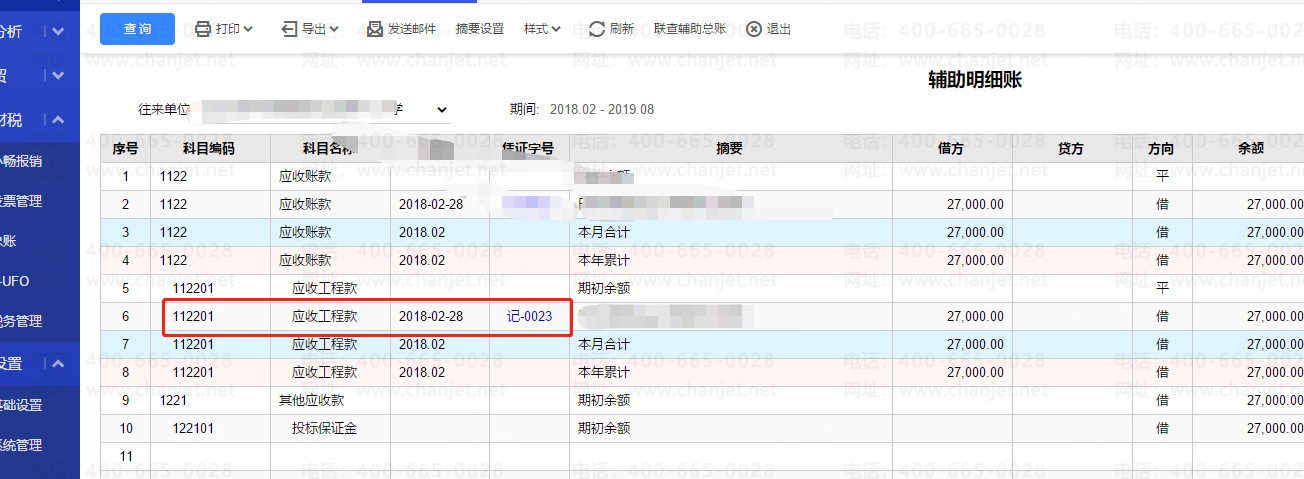Click 退出 label
The height and width of the screenshot is (479, 1304).
click(779, 29)
